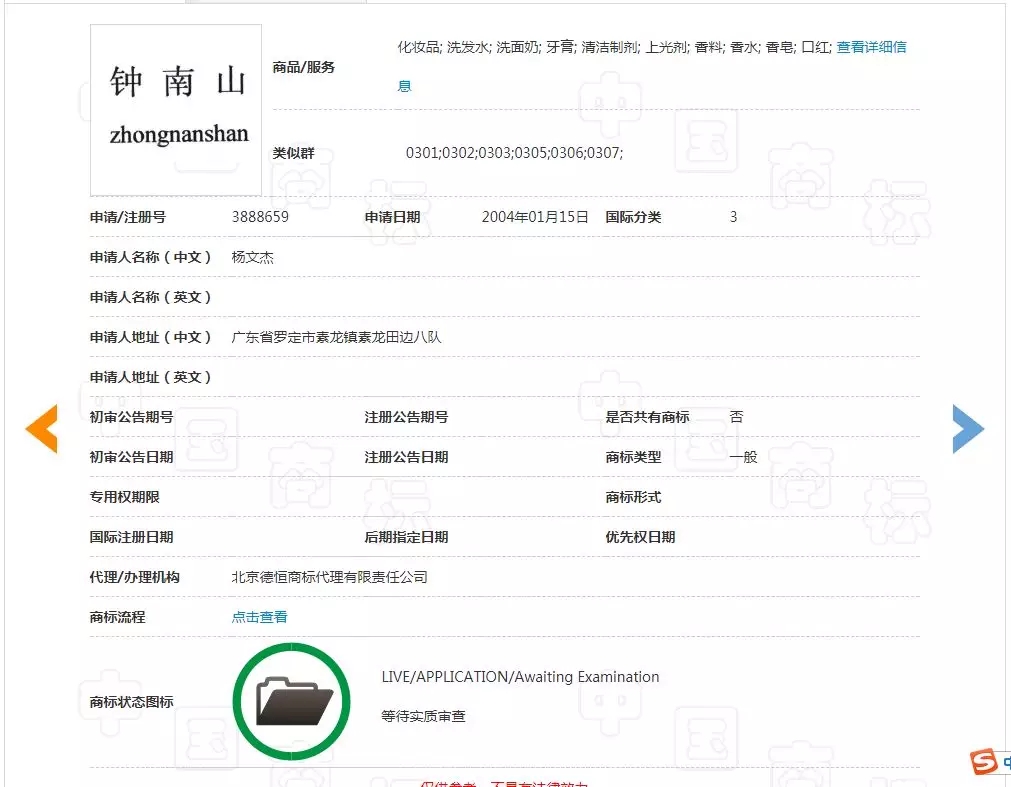Click the Sogou input method icon

(984, 762)
